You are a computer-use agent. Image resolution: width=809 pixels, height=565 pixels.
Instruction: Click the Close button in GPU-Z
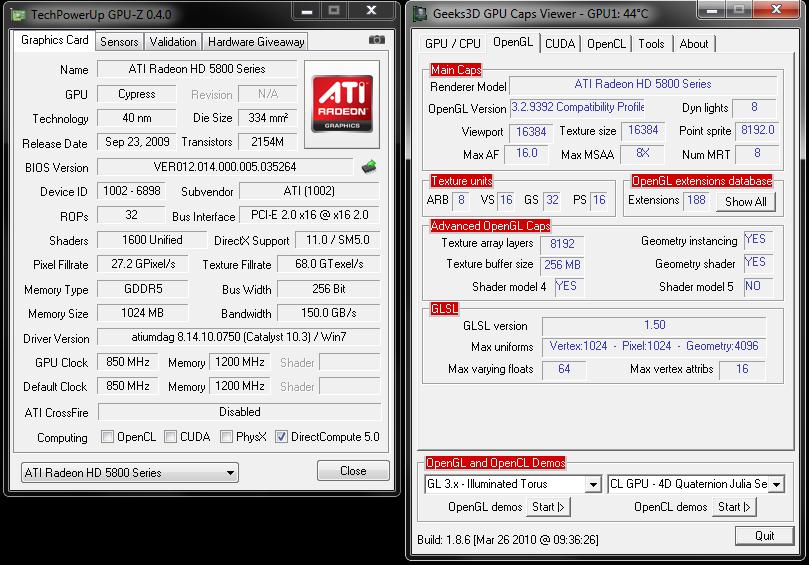pos(353,471)
